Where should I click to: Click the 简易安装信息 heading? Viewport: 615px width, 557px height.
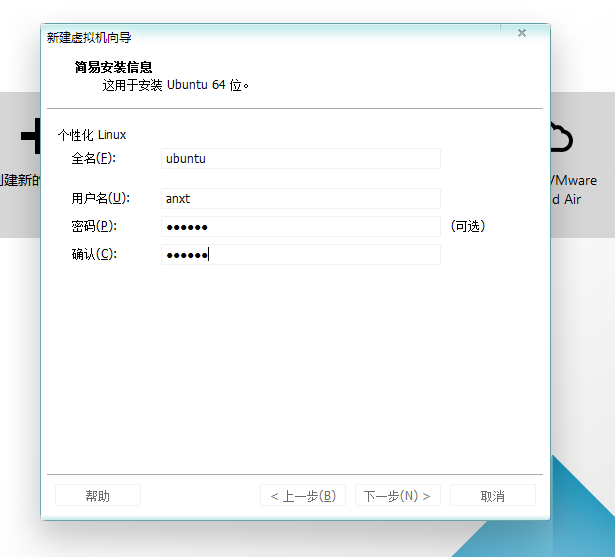pyautogui.click(x=113, y=67)
